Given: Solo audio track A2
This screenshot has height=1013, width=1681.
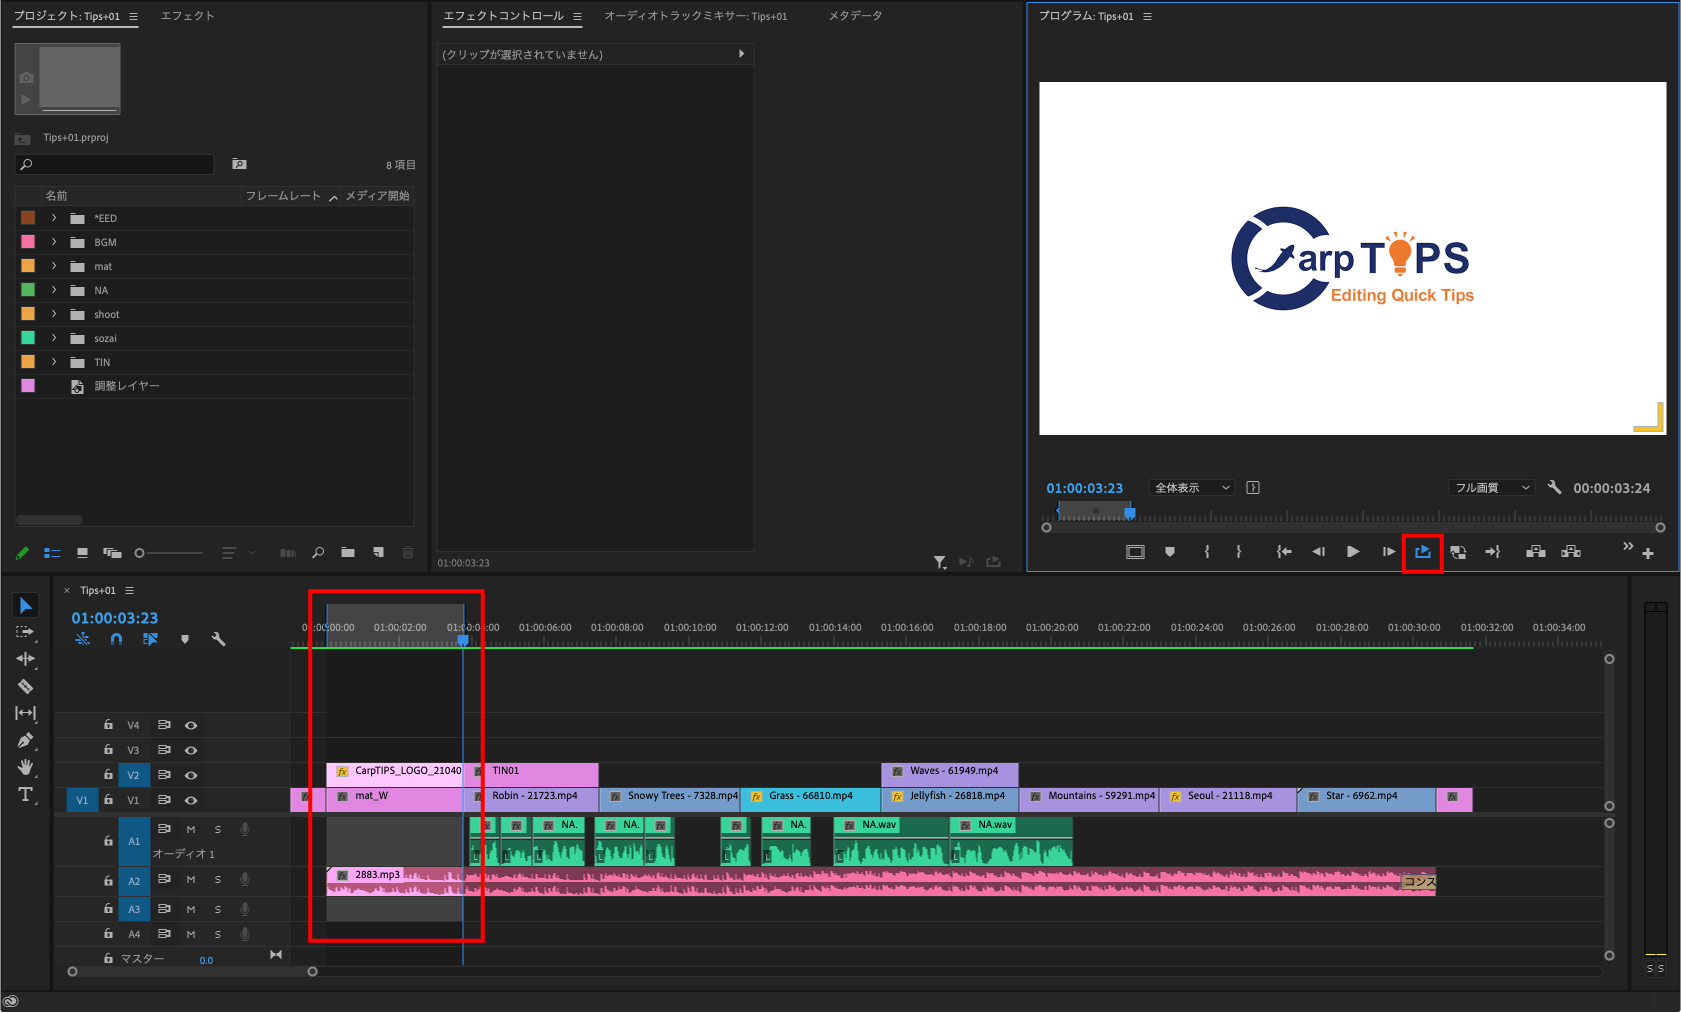Looking at the screenshot, I should [218, 880].
